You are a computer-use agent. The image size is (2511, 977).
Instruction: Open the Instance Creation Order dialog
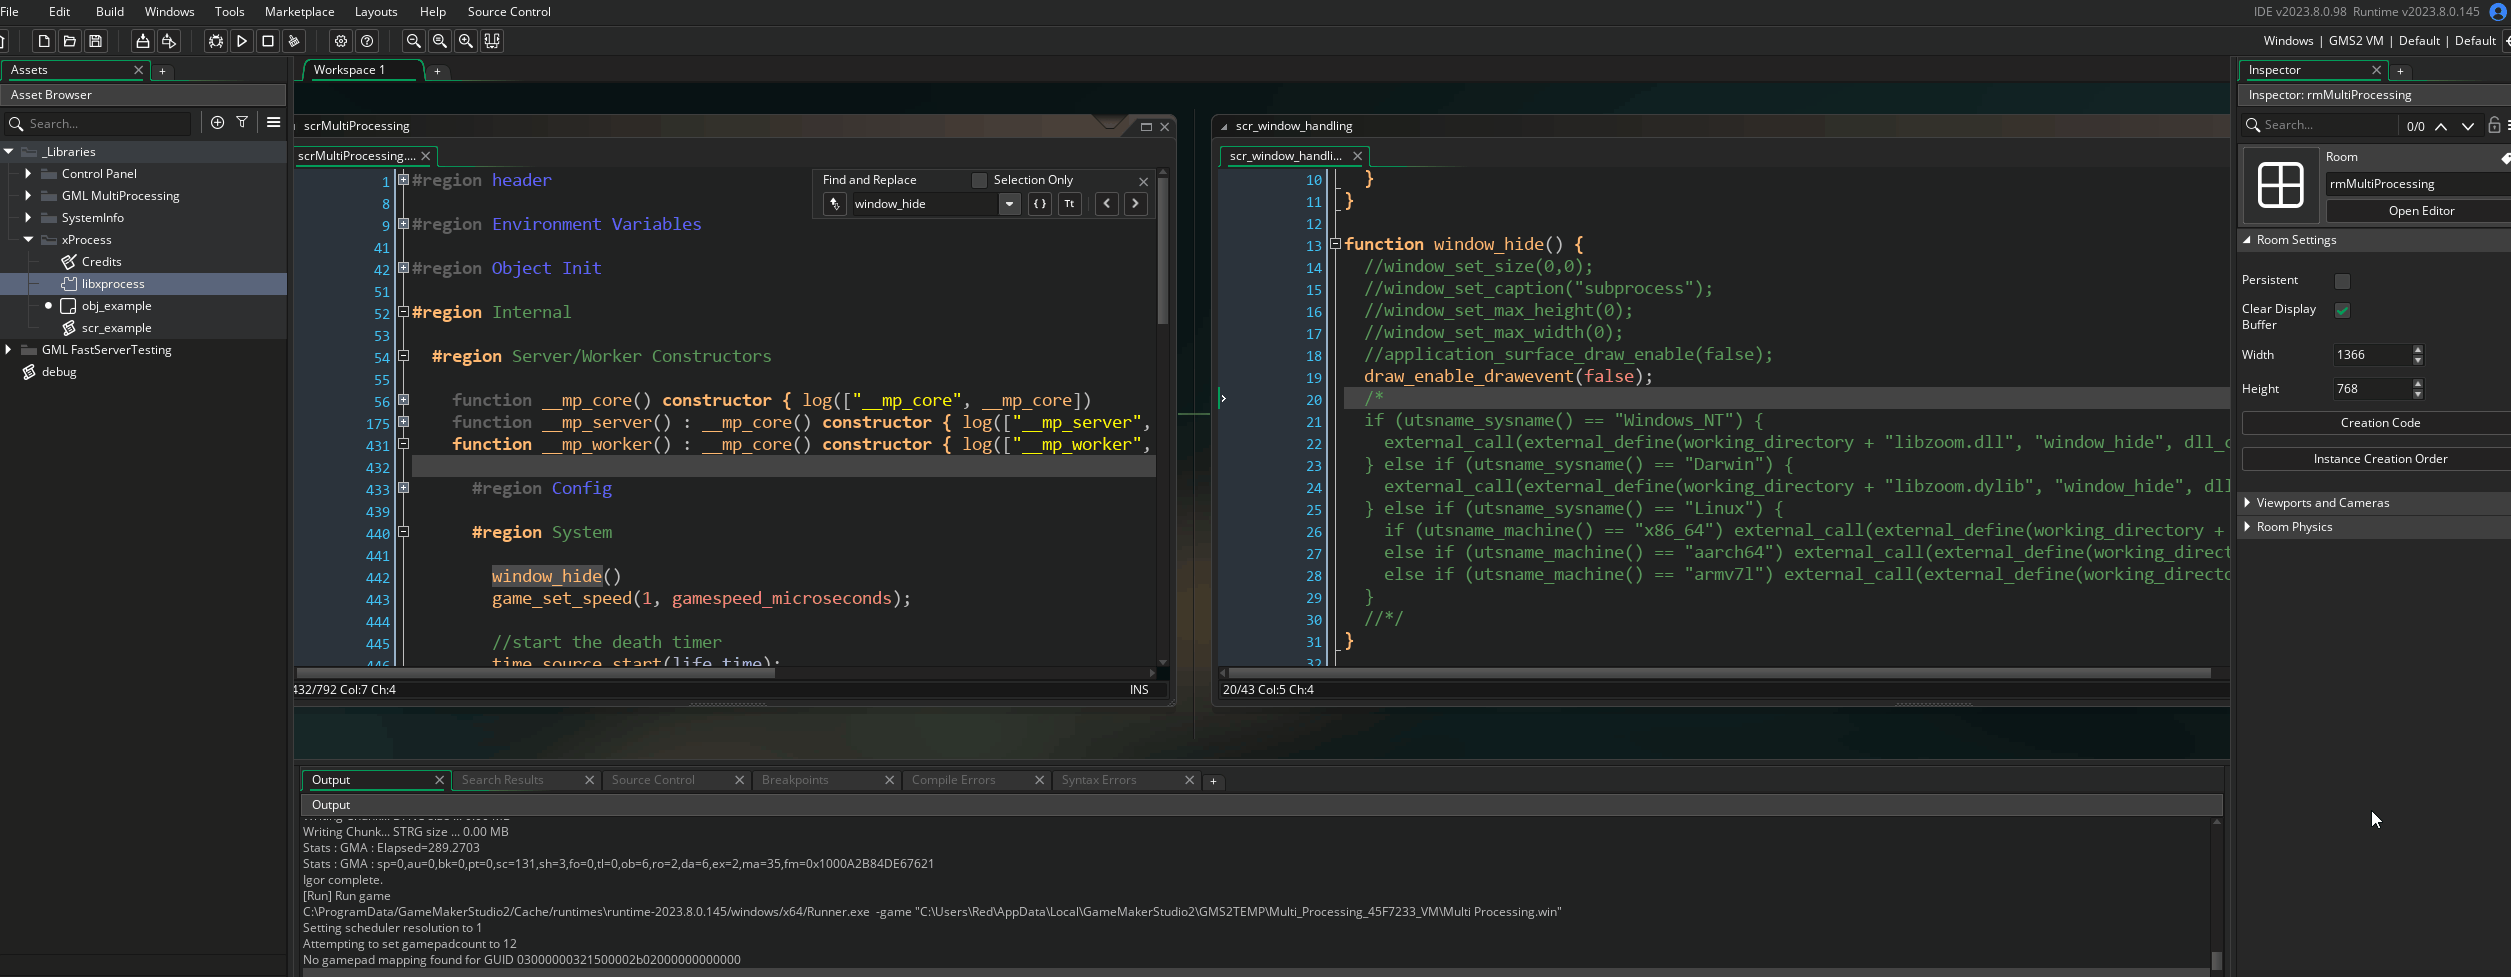tap(2380, 458)
